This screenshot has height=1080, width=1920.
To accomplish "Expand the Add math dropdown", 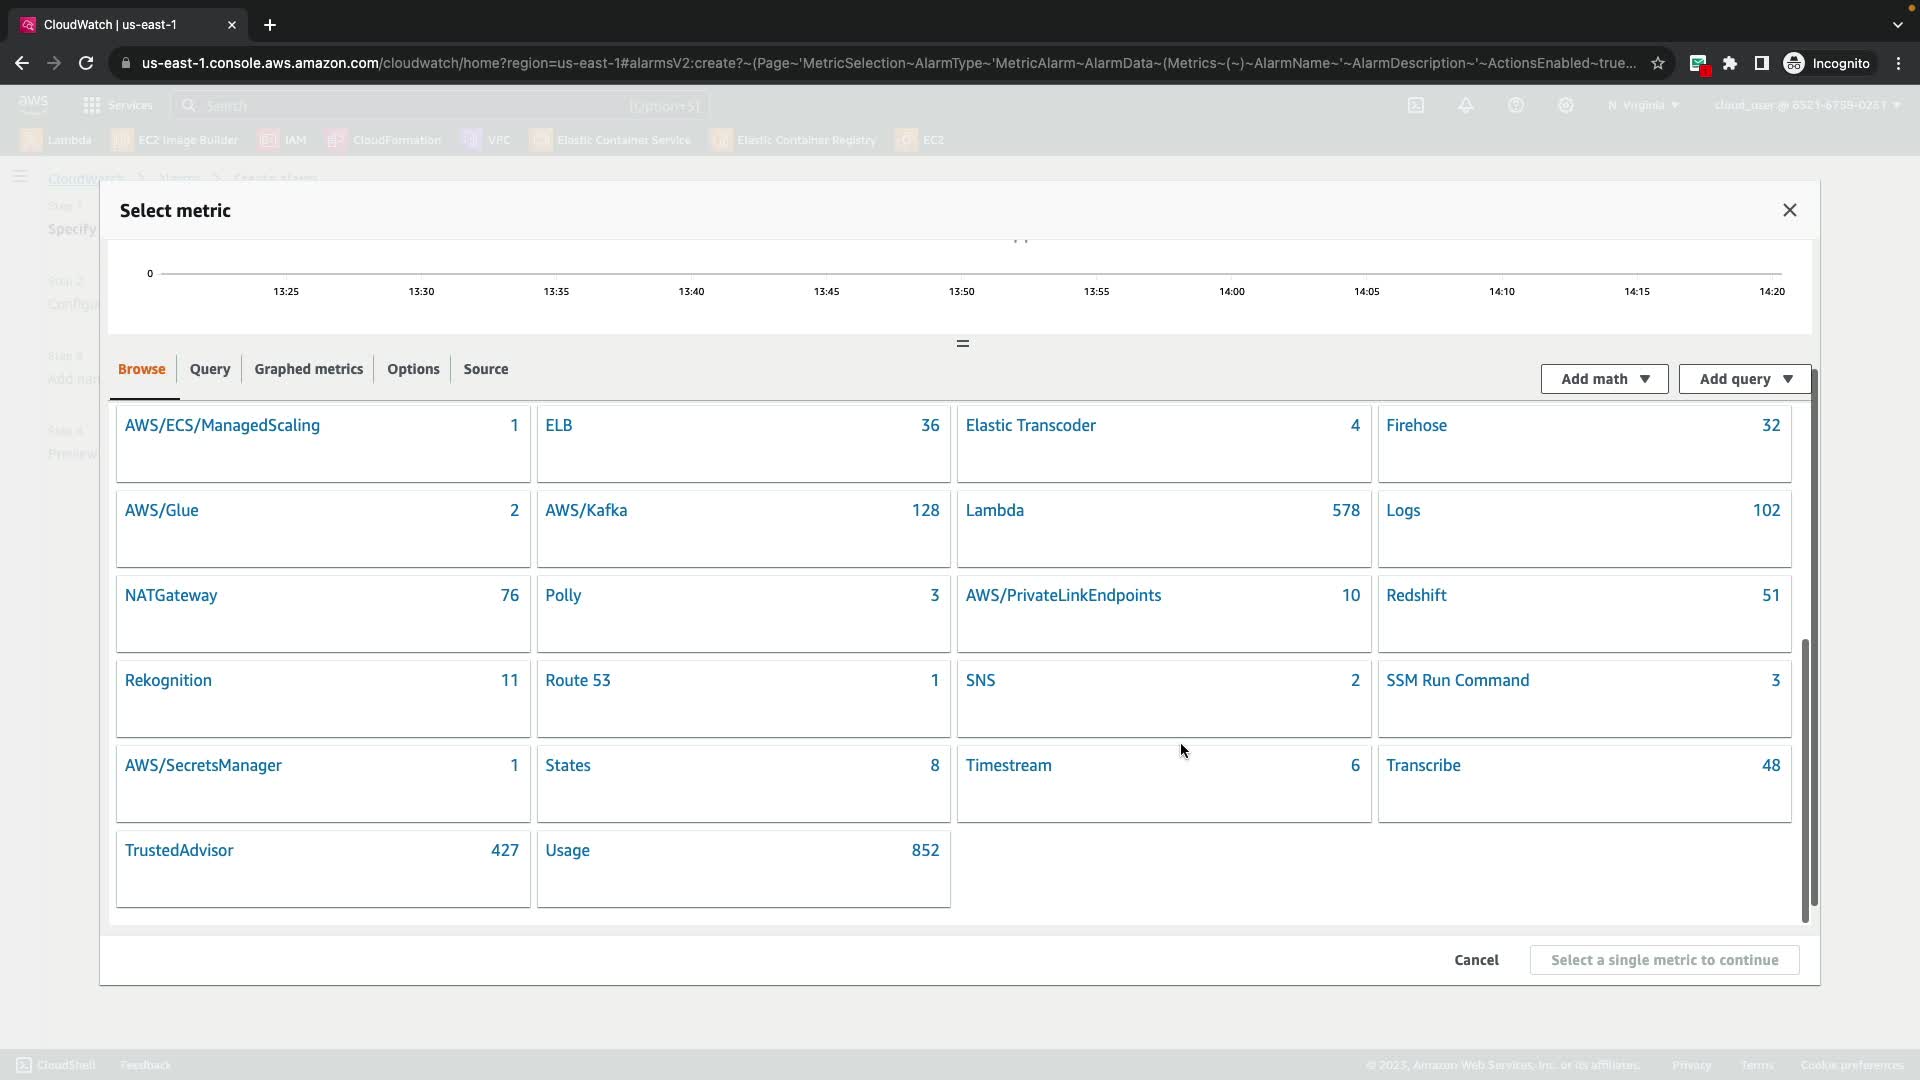I will [x=1604, y=379].
